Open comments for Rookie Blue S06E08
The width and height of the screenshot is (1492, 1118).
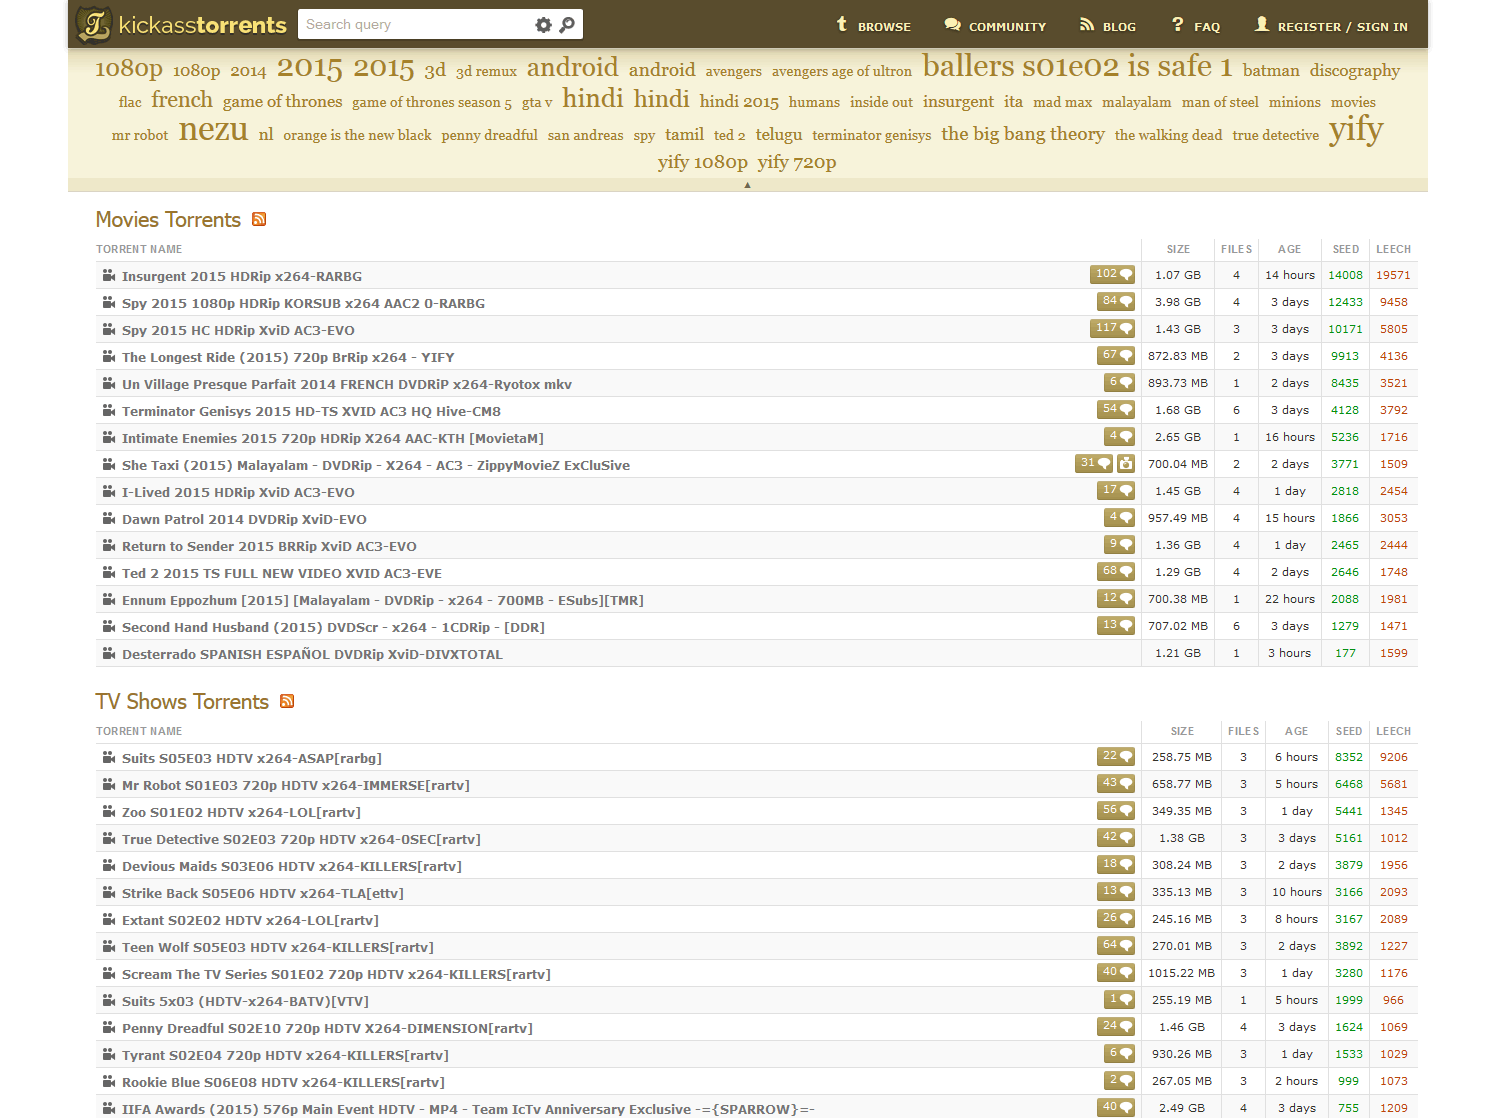pos(1119,1080)
